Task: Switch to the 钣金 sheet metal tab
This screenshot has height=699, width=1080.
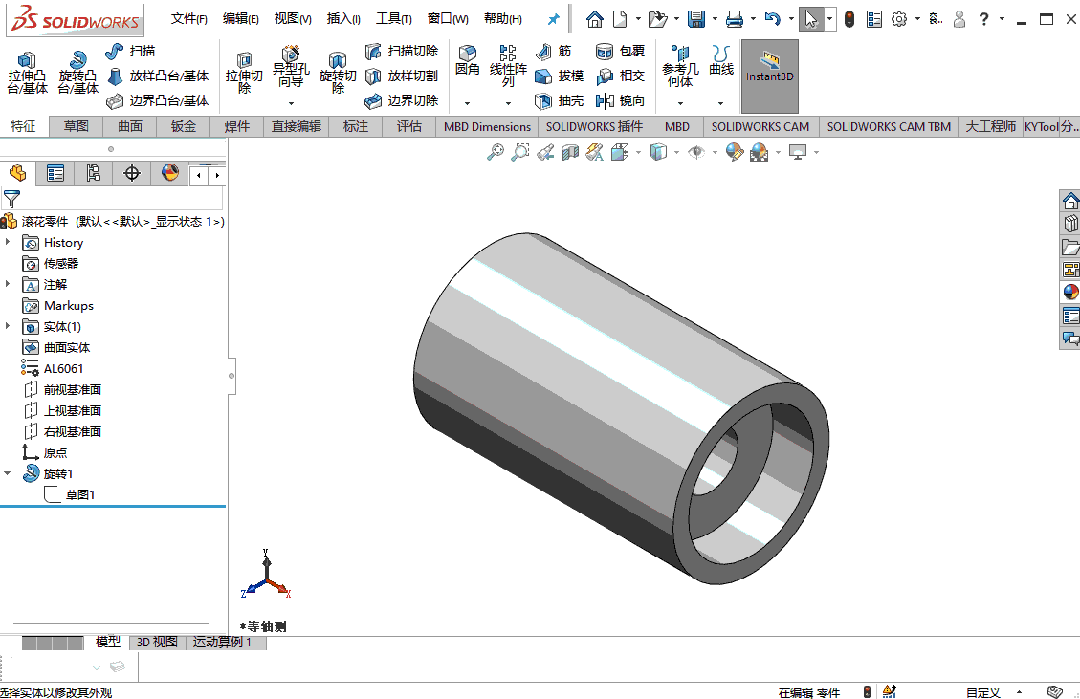Action: click(183, 126)
